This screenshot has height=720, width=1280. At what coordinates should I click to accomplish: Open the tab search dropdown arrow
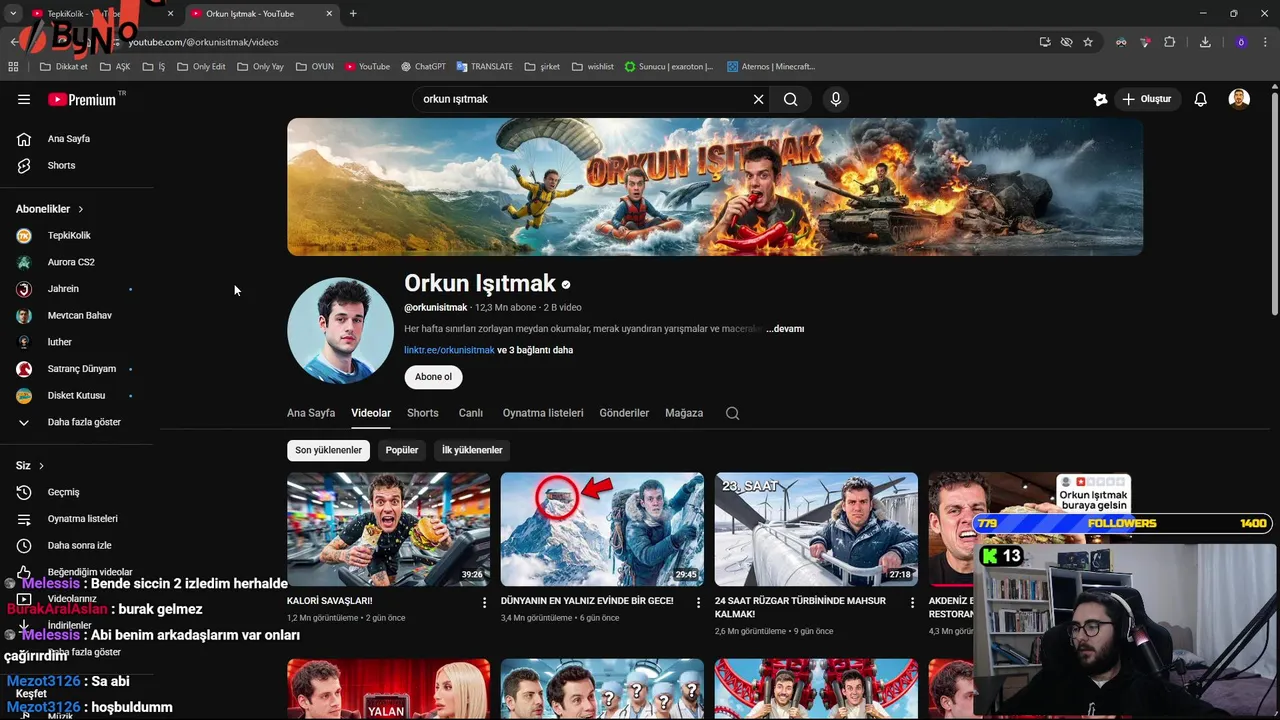pyautogui.click(x=13, y=14)
